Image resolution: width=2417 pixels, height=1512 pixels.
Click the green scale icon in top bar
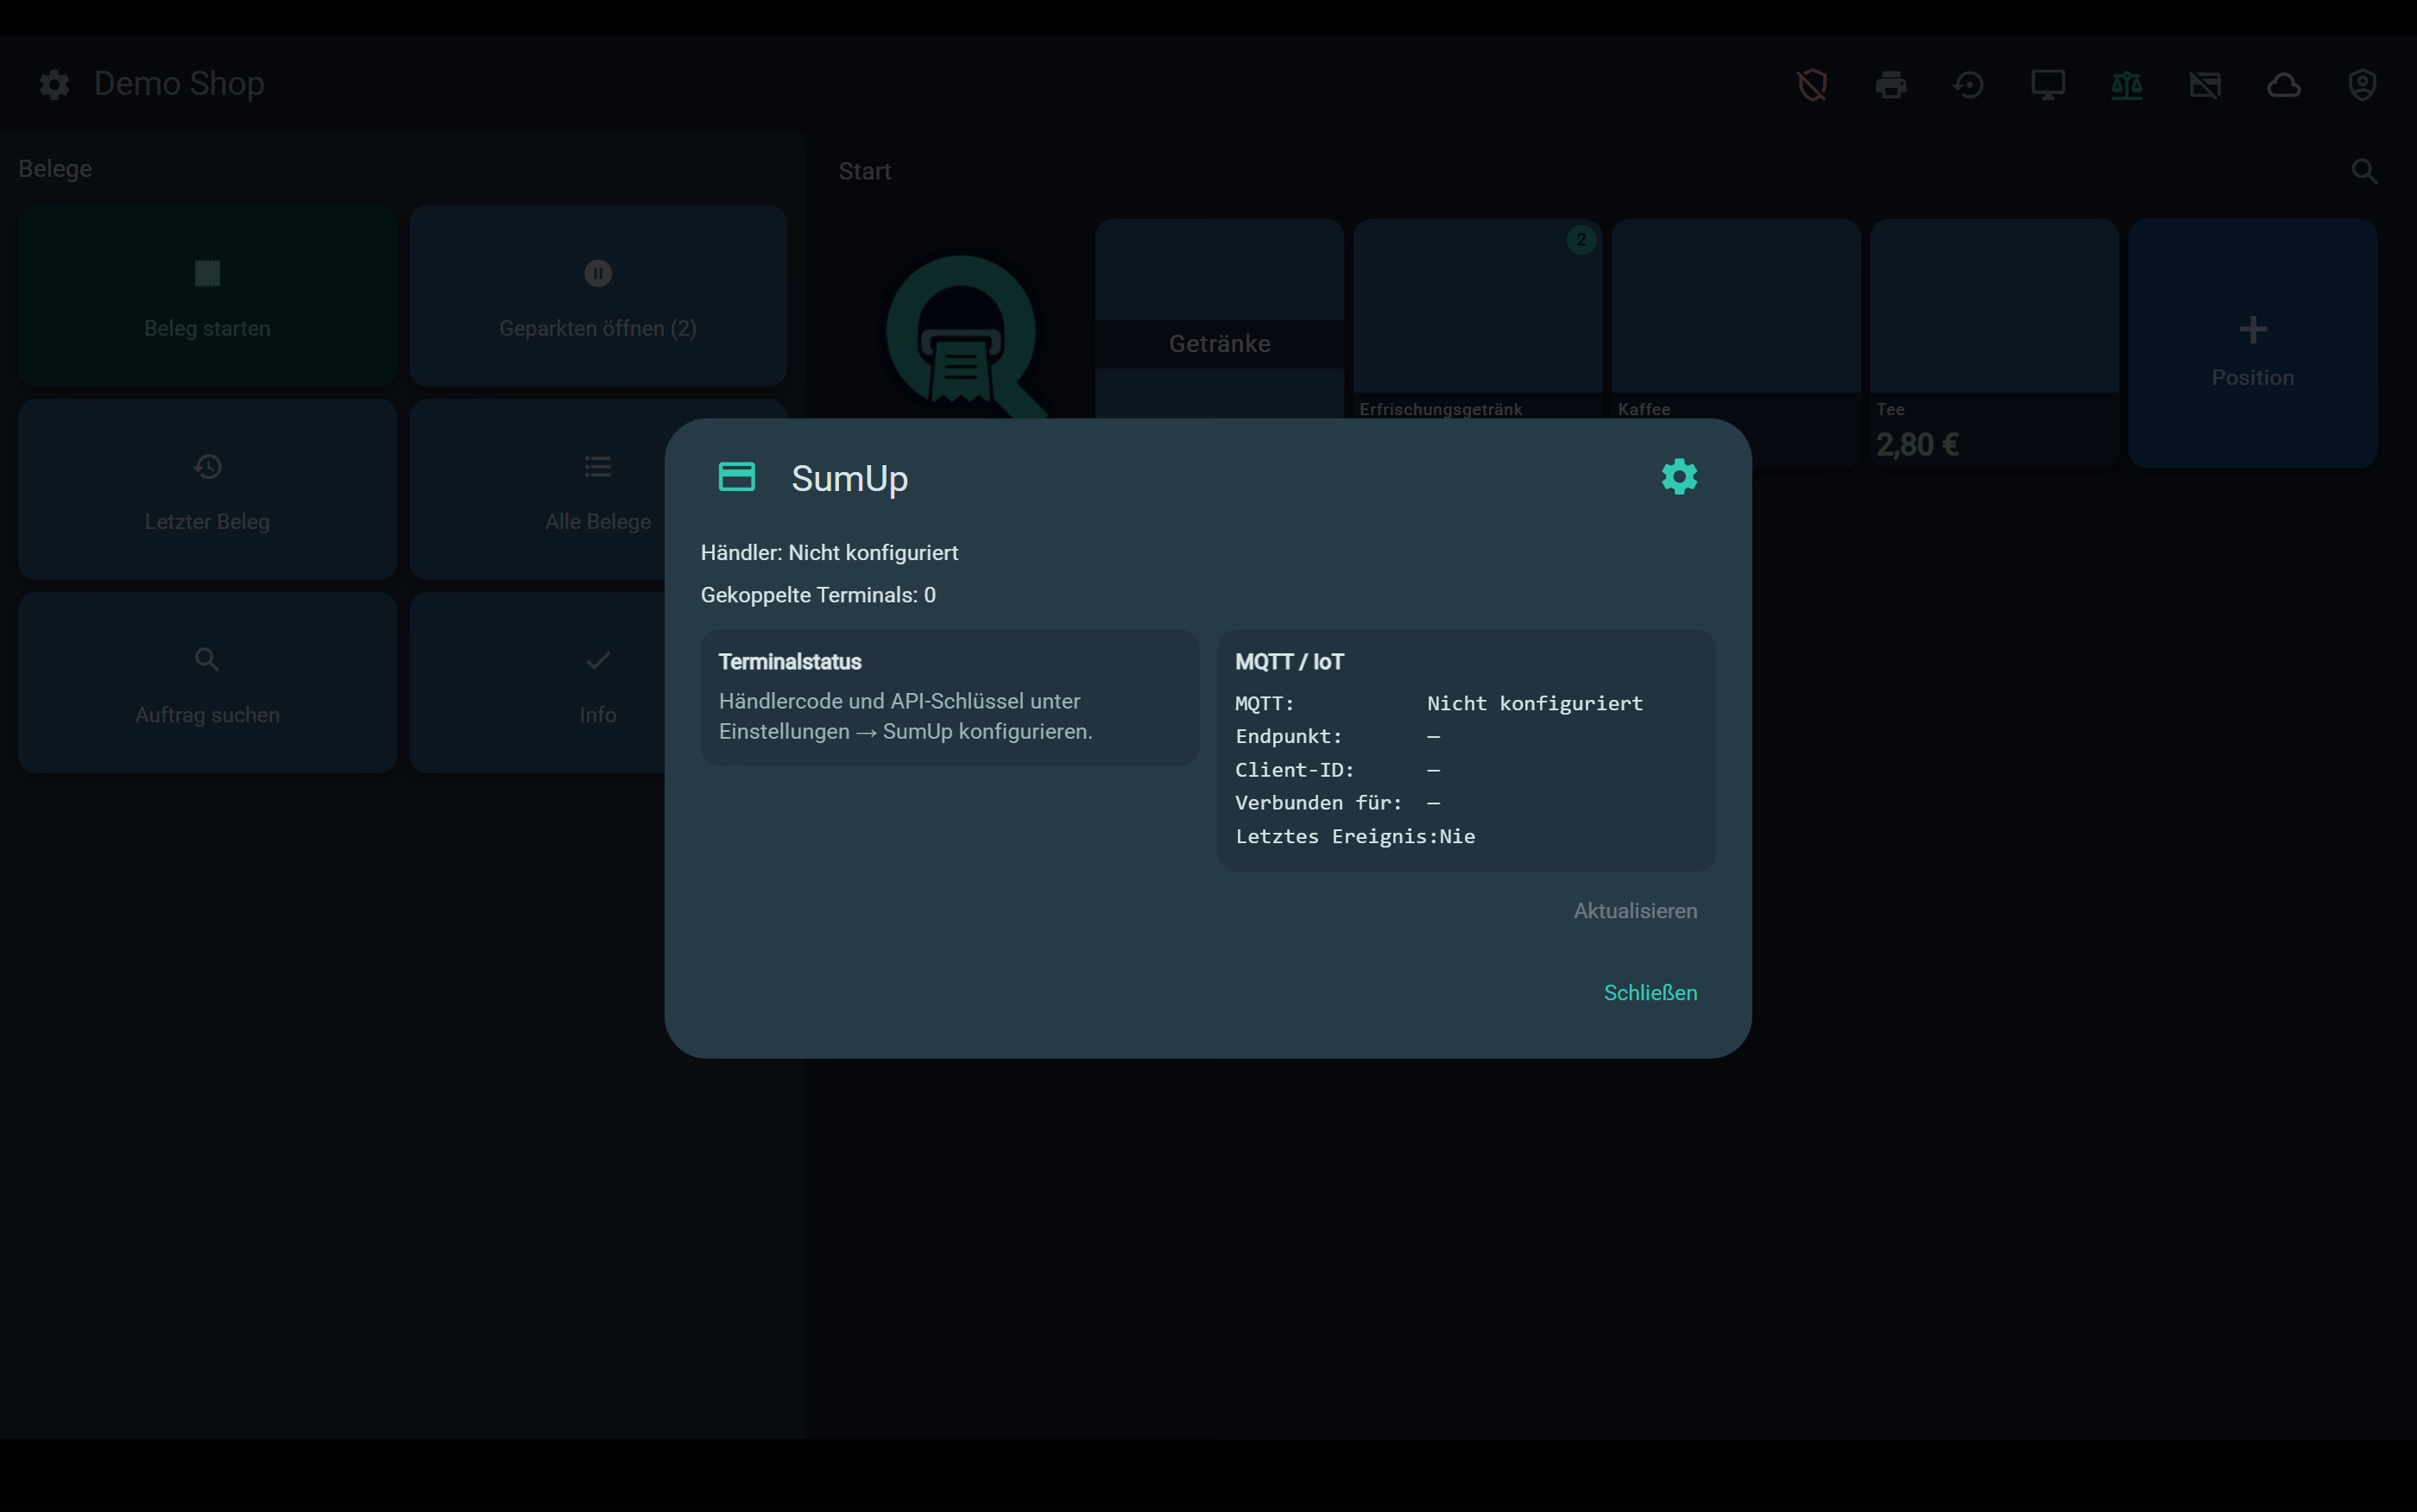click(x=2126, y=85)
